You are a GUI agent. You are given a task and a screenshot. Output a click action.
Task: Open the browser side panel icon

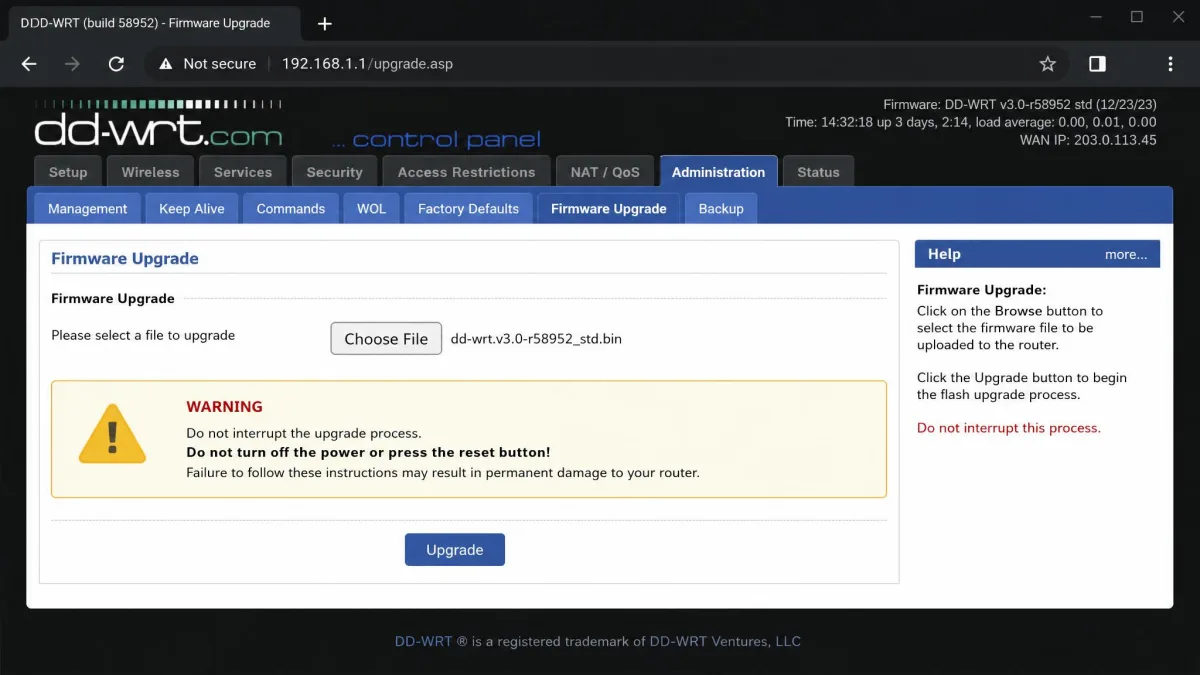coord(1097,64)
